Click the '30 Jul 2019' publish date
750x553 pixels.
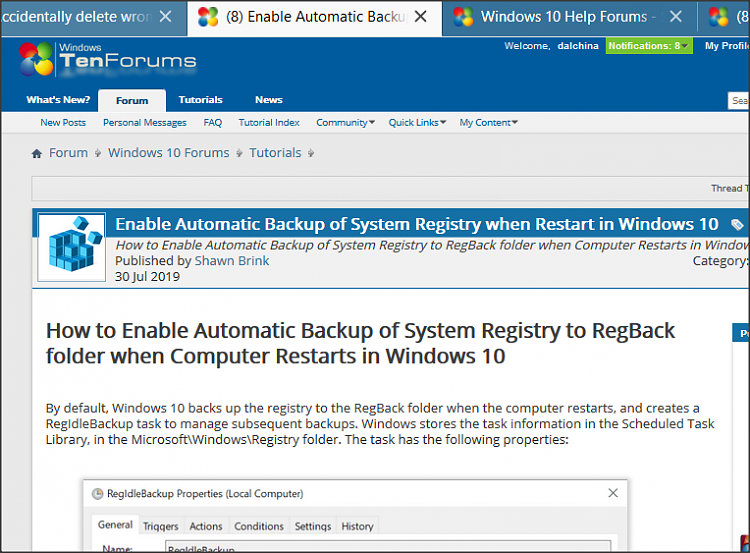(x=147, y=276)
